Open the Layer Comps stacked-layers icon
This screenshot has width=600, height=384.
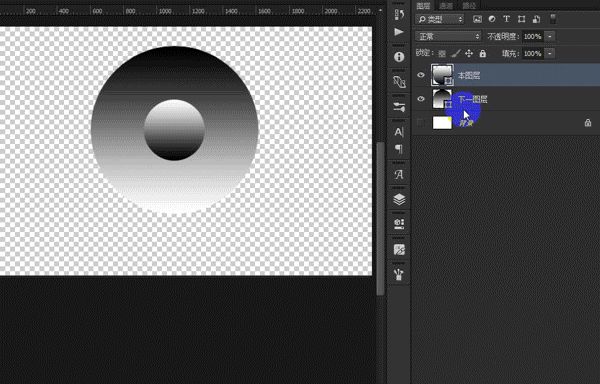(399, 199)
